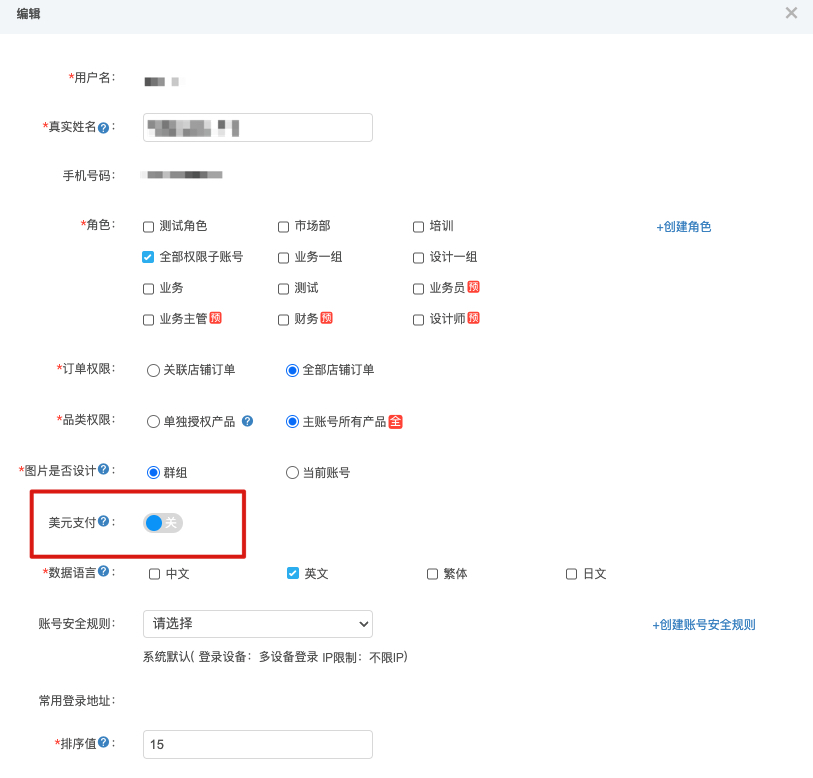Check the 测试角色 role
Viewport: 813px width, 778px height.
[x=148, y=227]
